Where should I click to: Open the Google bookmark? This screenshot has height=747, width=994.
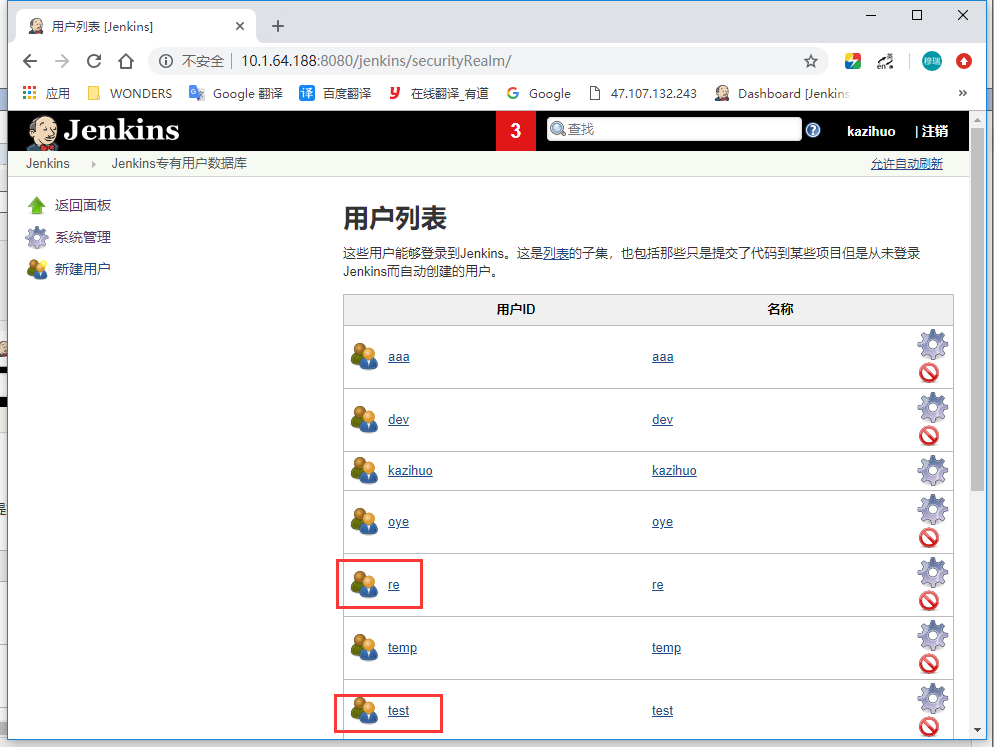click(539, 93)
